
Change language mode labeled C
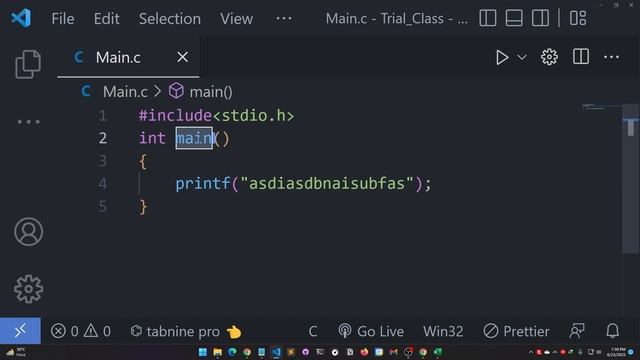point(313,331)
